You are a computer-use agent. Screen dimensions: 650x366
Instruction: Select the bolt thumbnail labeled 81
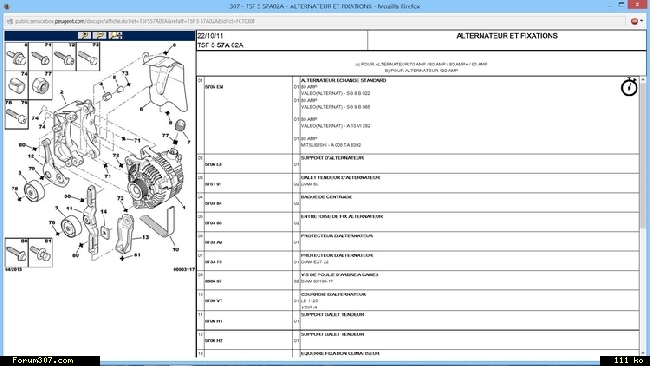point(40,252)
